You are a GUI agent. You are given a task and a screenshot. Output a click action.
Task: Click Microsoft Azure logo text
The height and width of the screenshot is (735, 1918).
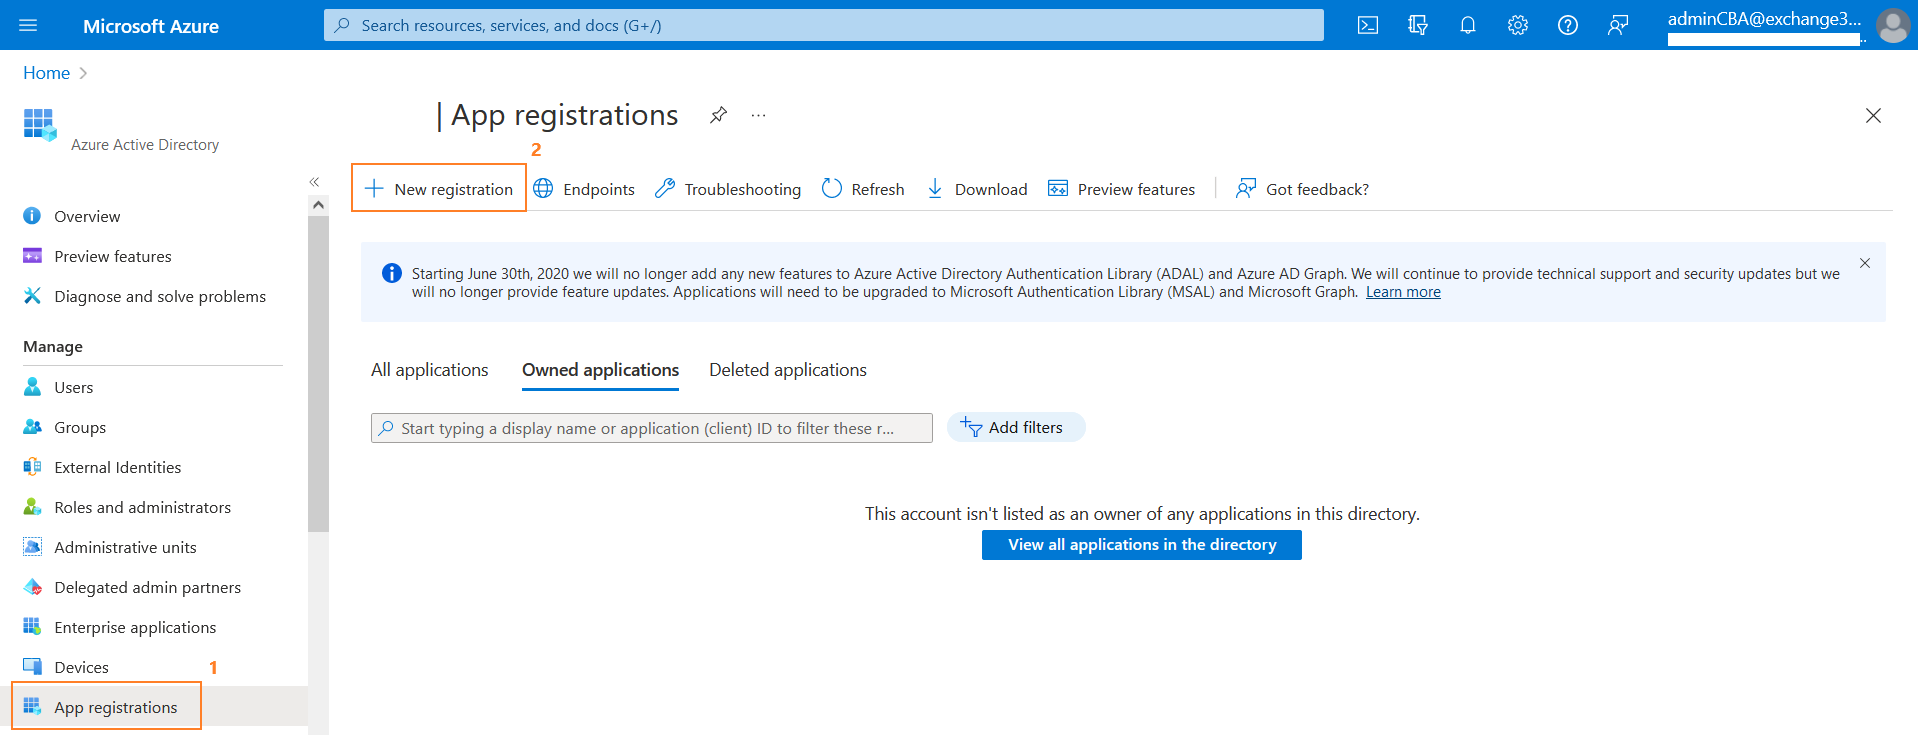[151, 26]
